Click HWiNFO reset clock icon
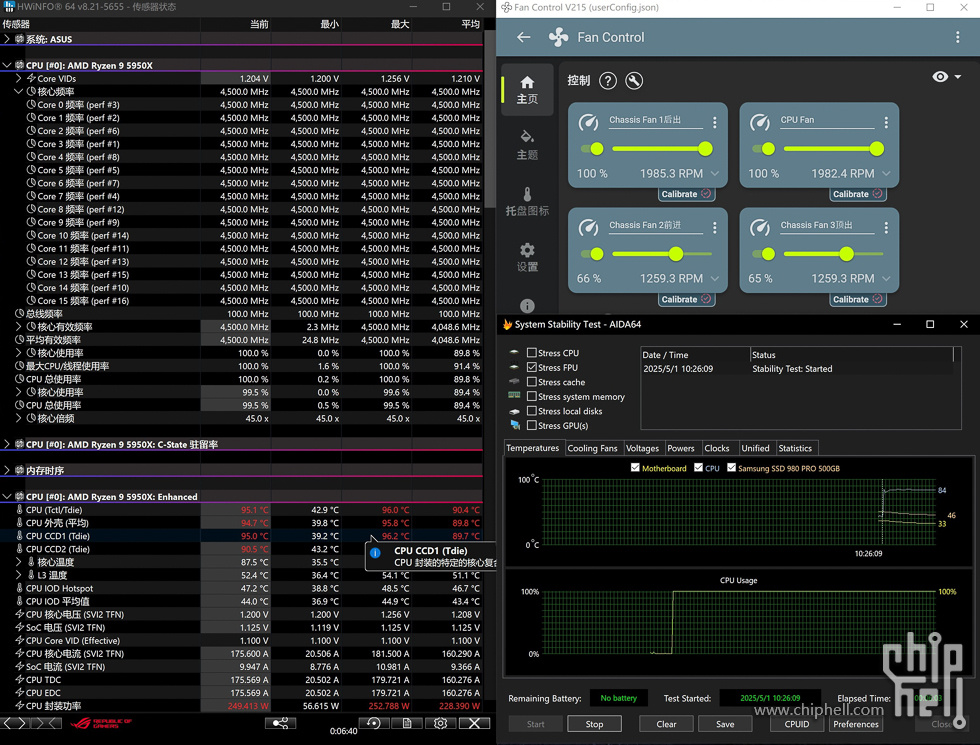This screenshot has height=745, width=980. [x=374, y=723]
